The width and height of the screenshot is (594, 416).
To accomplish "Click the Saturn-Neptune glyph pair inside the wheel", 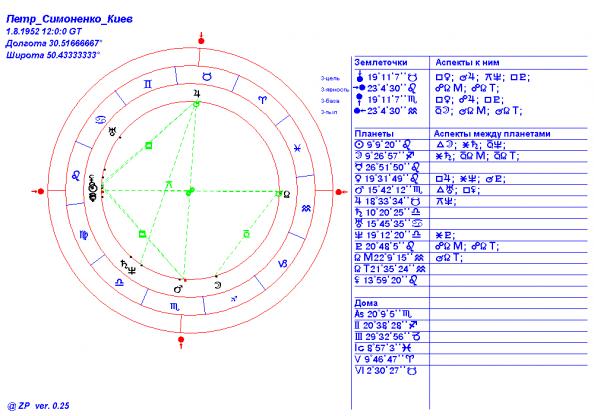I will [x=128, y=266].
